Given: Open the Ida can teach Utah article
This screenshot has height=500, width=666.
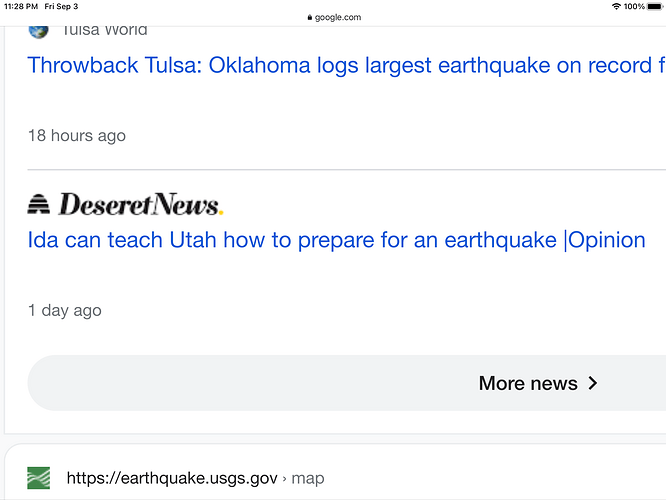Looking at the screenshot, I should pyautogui.click(x=336, y=240).
